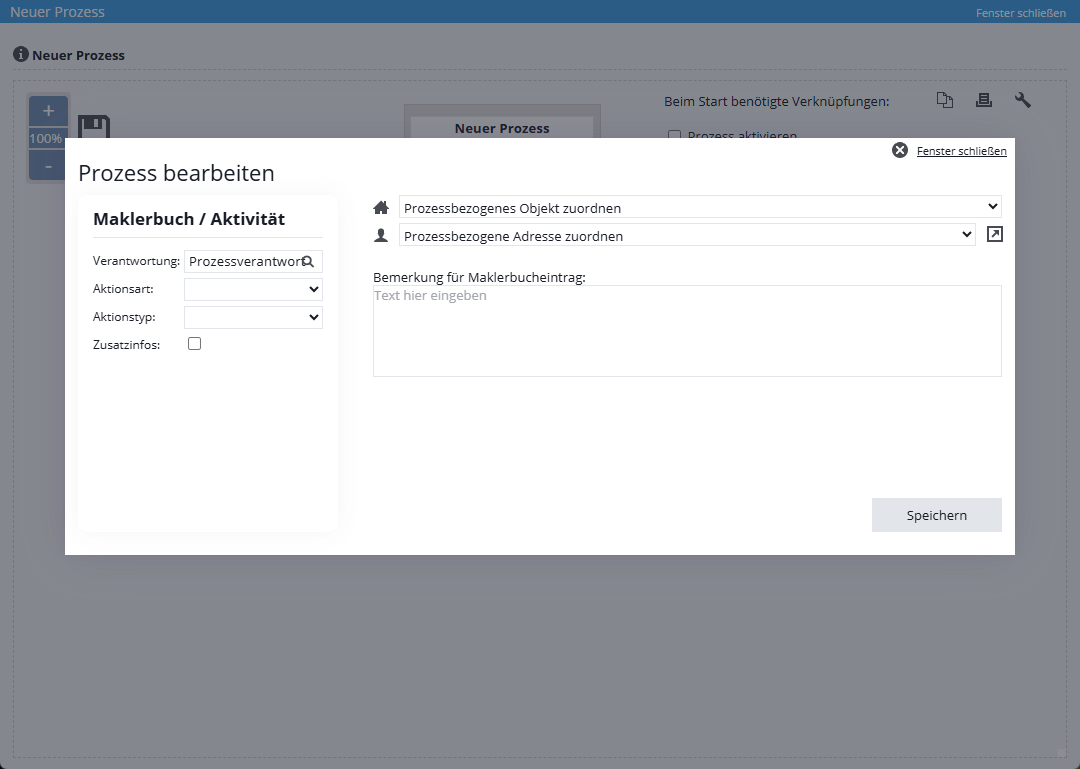Viewport: 1080px width, 769px height.
Task: Toggle the Prozess aktivieren checkbox
Action: (674, 135)
